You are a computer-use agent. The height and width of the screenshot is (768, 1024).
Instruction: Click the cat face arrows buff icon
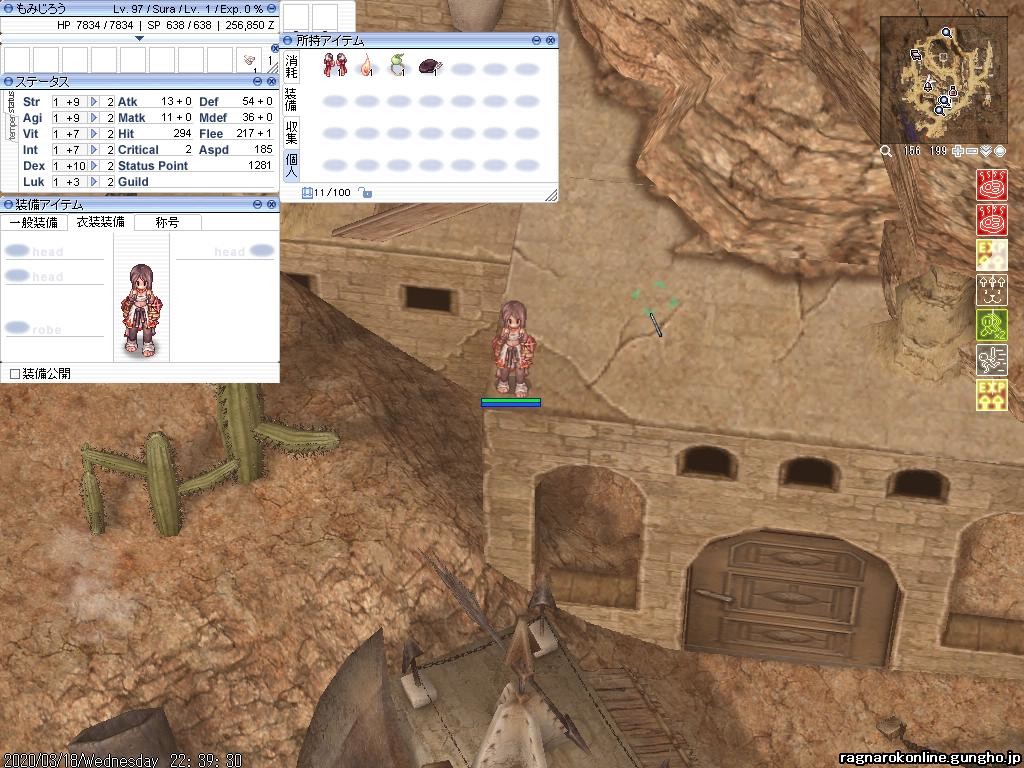tap(991, 290)
